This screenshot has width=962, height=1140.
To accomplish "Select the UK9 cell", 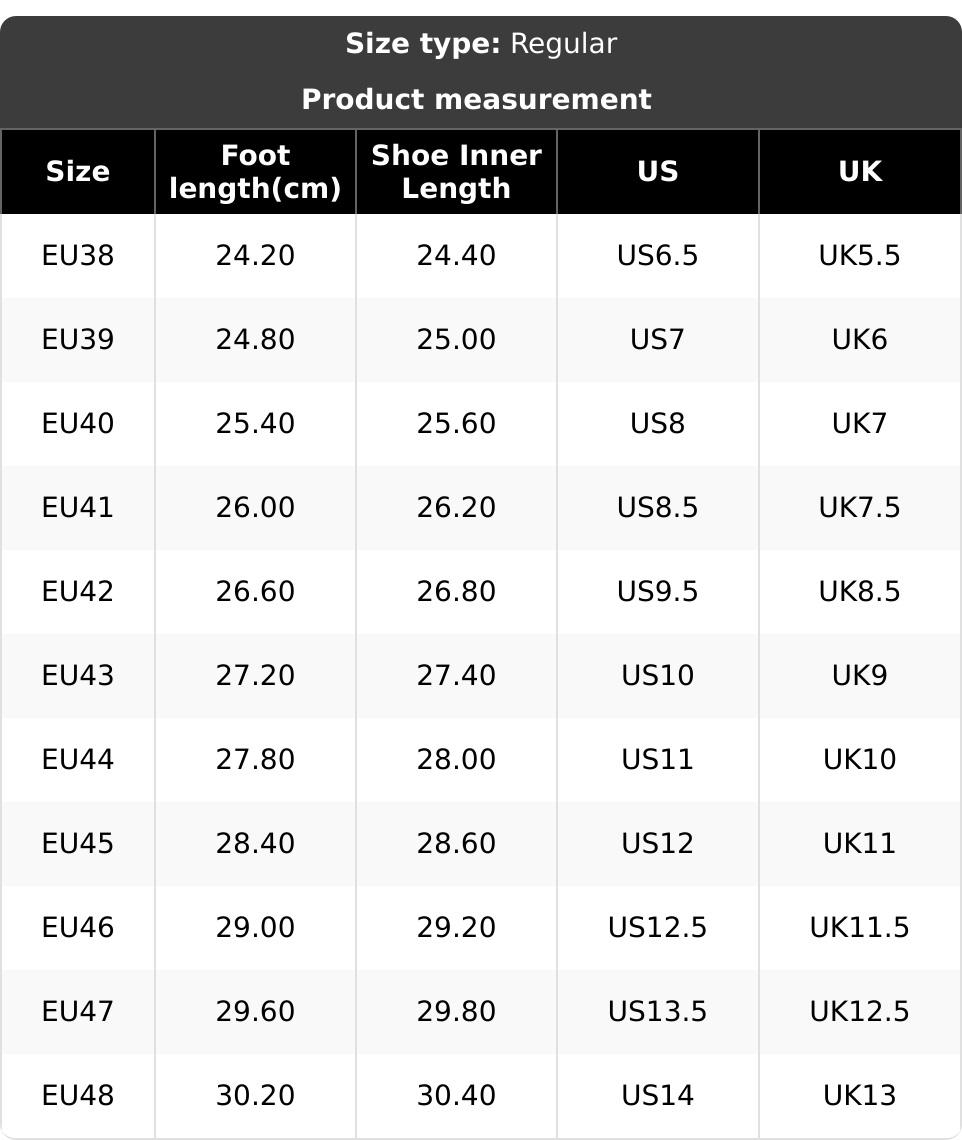I will (x=859, y=676).
